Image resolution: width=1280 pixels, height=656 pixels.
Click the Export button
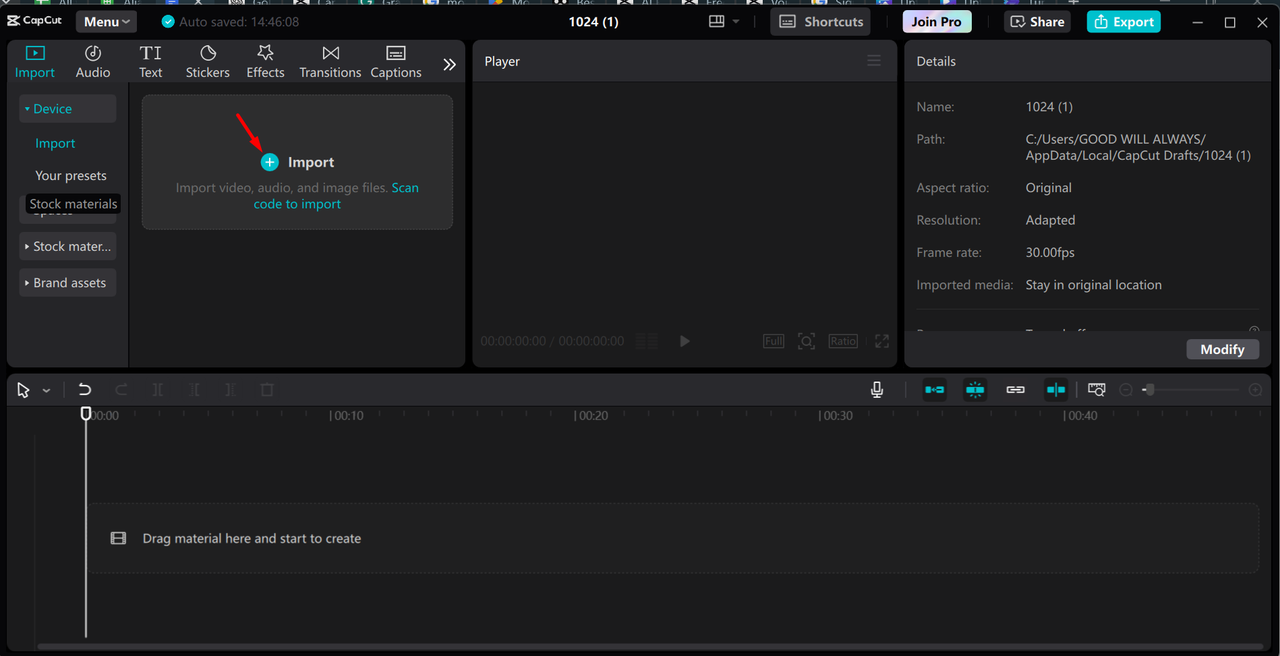point(1124,21)
